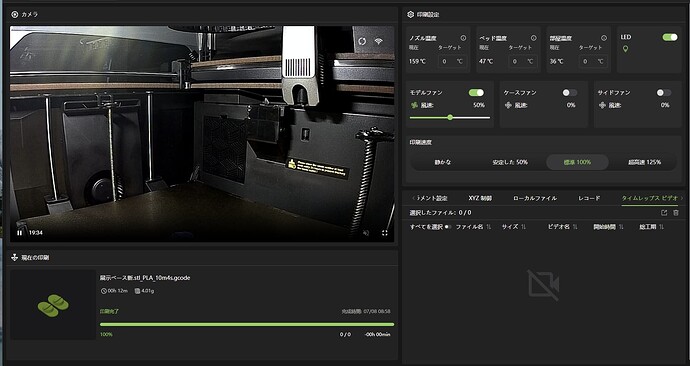Screen dimensions: 690x366
Task: Select 安定した 50% print speed
Action: (x=510, y=162)
